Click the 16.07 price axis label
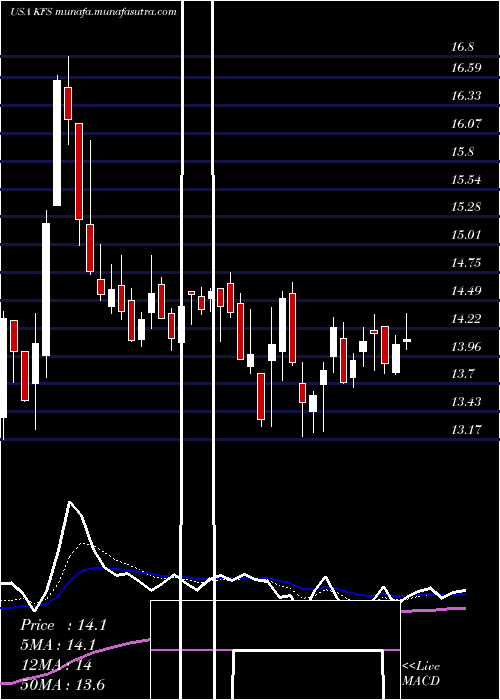The height and width of the screenshot is (700, 500). coord(466,124)
